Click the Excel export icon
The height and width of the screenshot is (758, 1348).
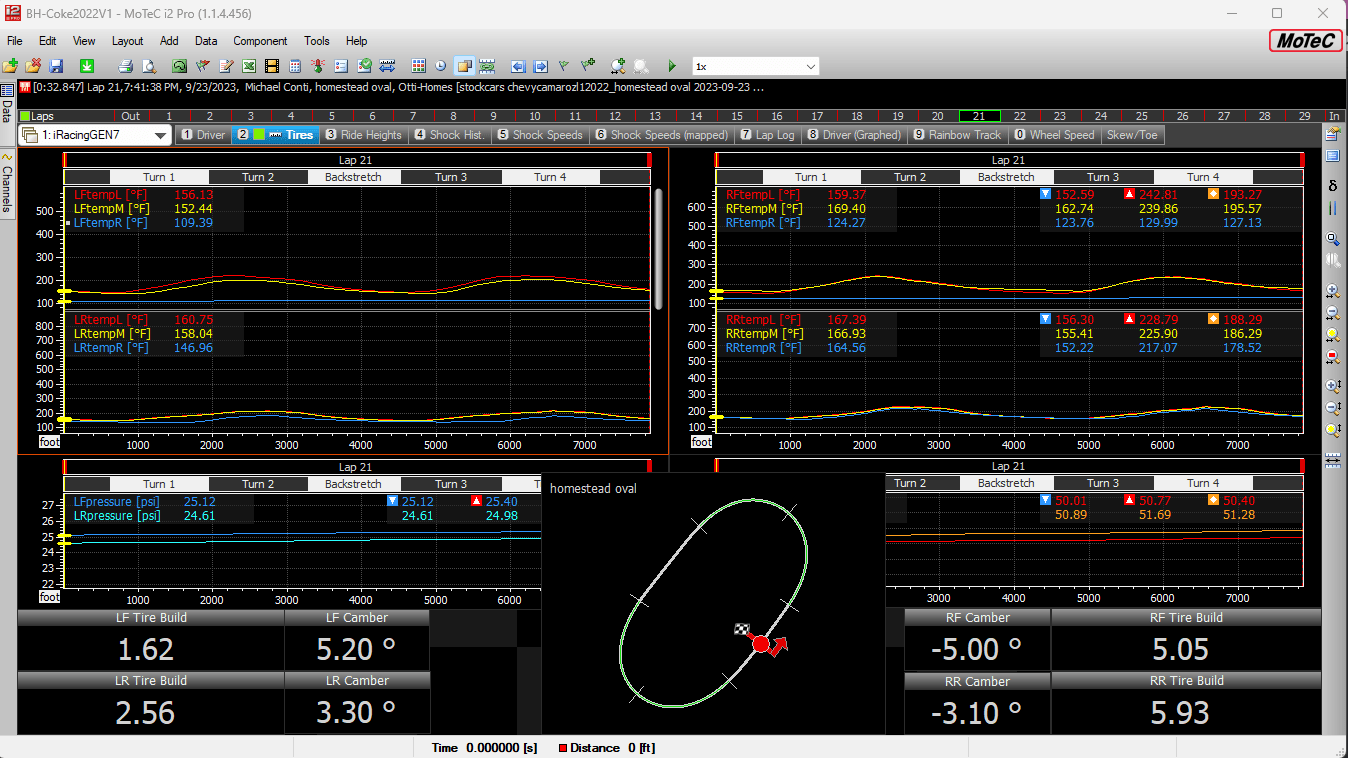coord(248,66)
